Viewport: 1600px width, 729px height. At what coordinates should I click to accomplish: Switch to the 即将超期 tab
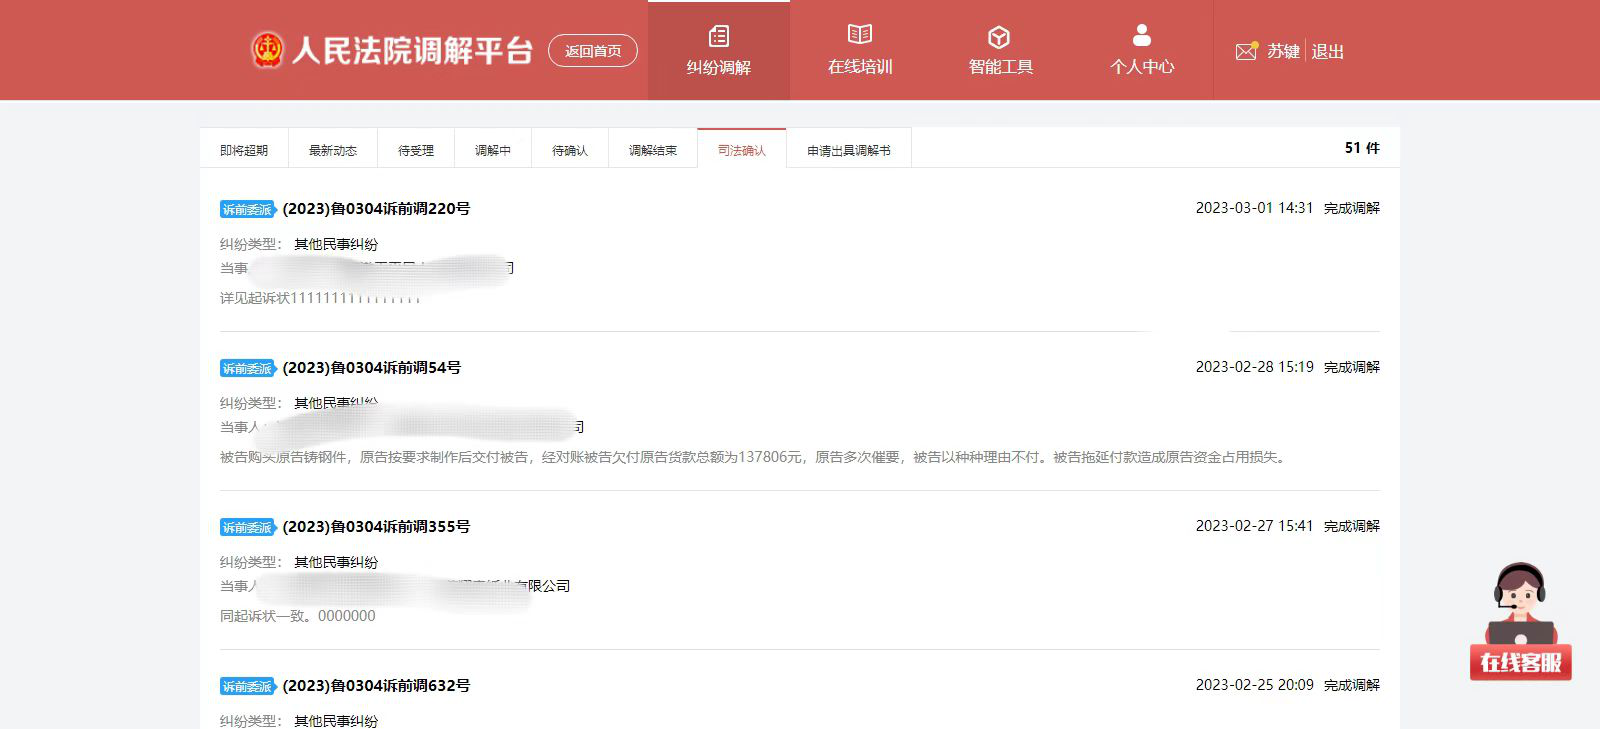[244, 150]
